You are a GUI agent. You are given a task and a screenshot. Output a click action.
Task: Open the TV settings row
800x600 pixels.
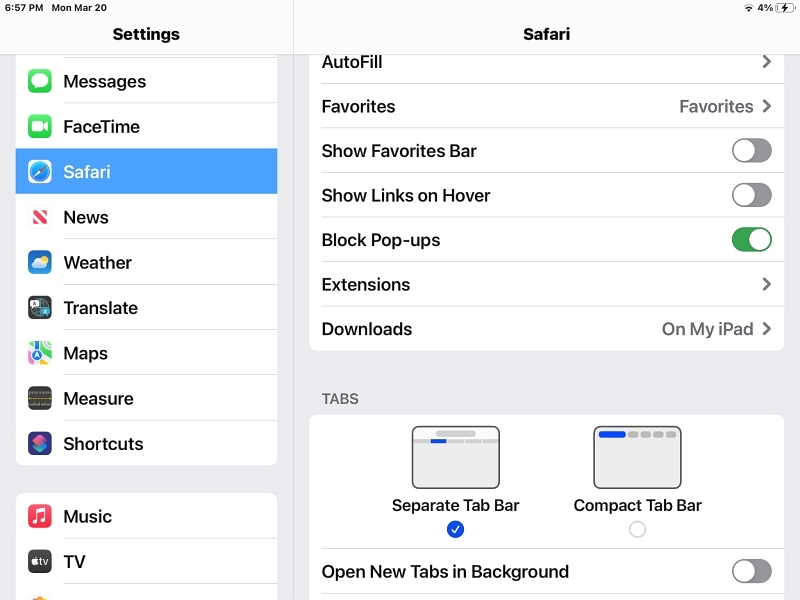point(146,561)
